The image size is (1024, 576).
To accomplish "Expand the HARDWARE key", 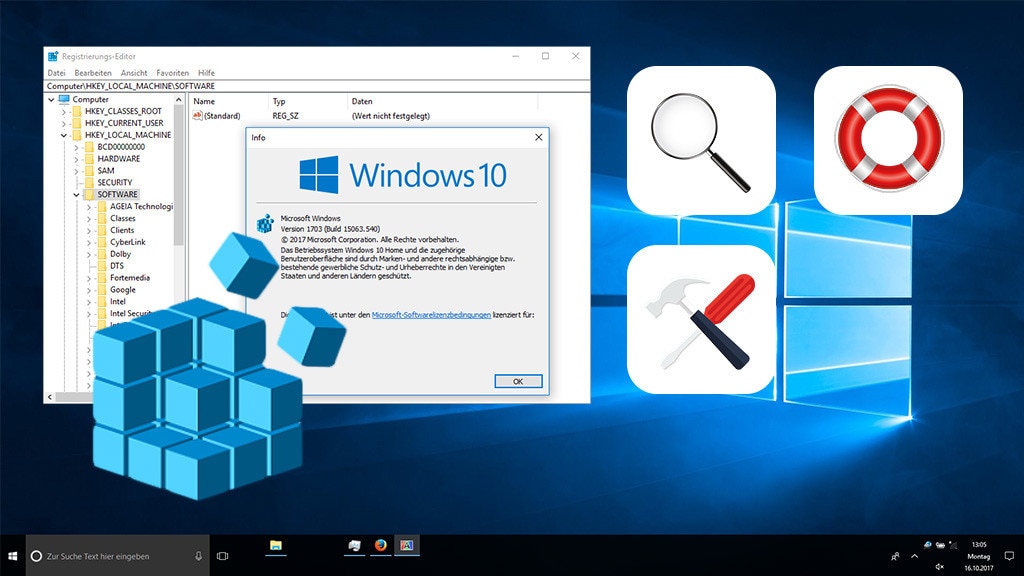I will (76, 159).
